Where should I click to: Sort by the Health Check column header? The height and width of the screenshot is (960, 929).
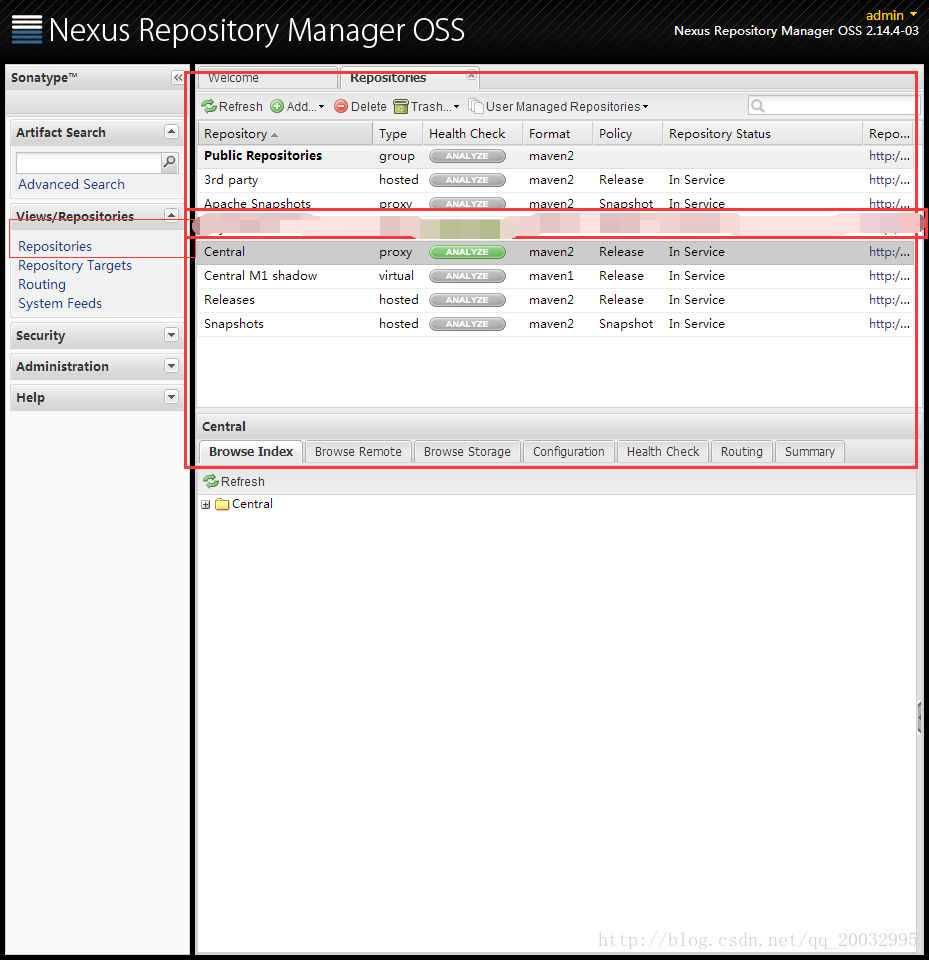472,133
